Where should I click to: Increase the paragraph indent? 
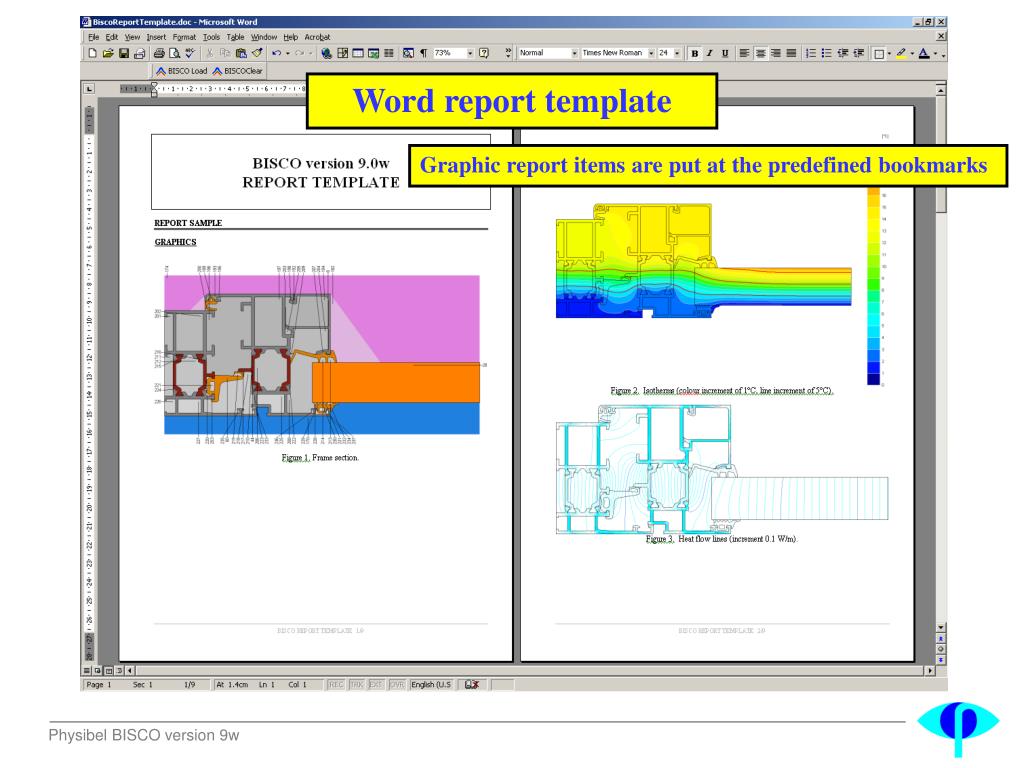(x=859, y=53)
